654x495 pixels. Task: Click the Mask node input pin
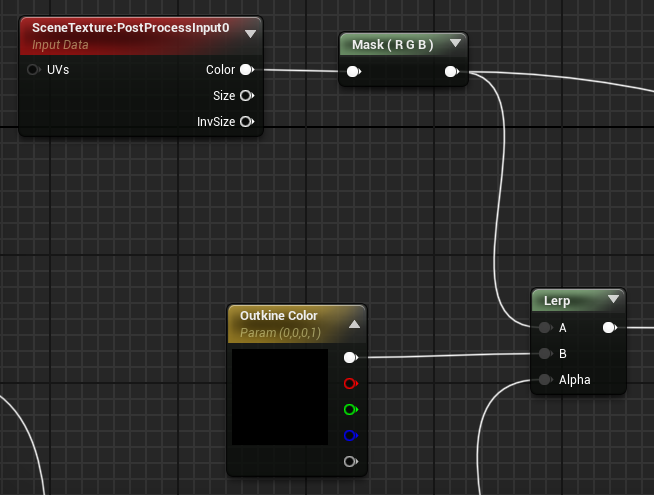coord(353,72)
